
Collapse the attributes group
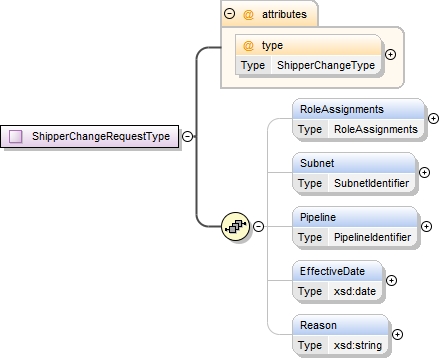[x=229, y=14]
